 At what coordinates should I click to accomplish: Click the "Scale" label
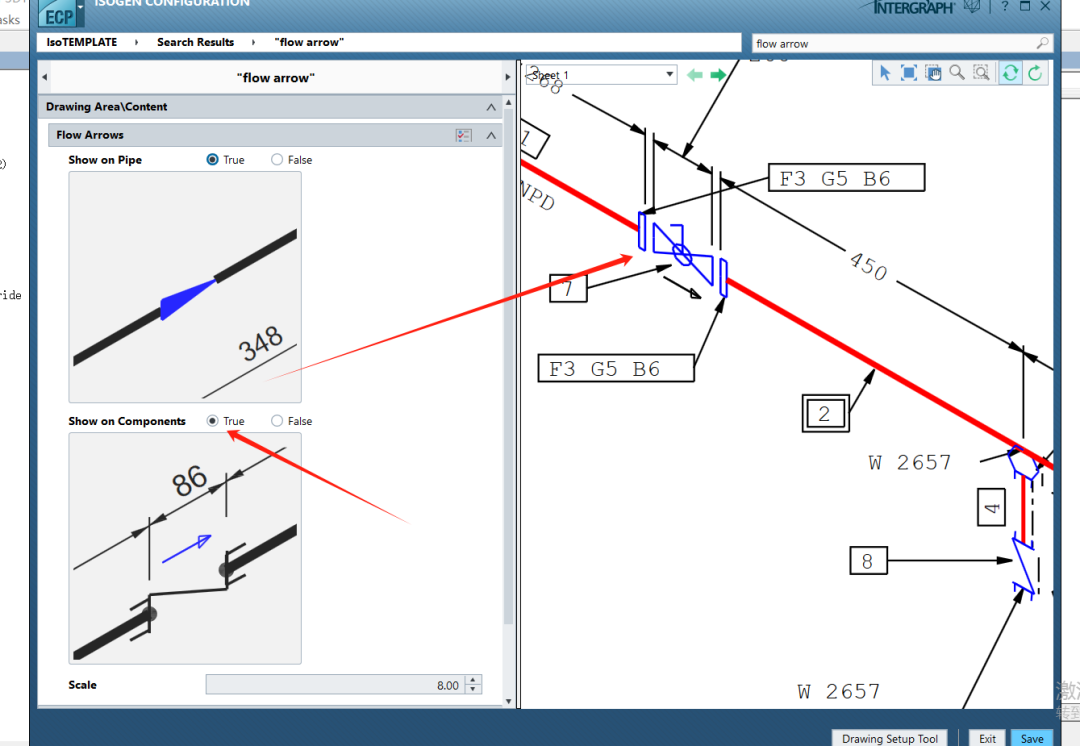pyautogui.click(x=82, y=685)
